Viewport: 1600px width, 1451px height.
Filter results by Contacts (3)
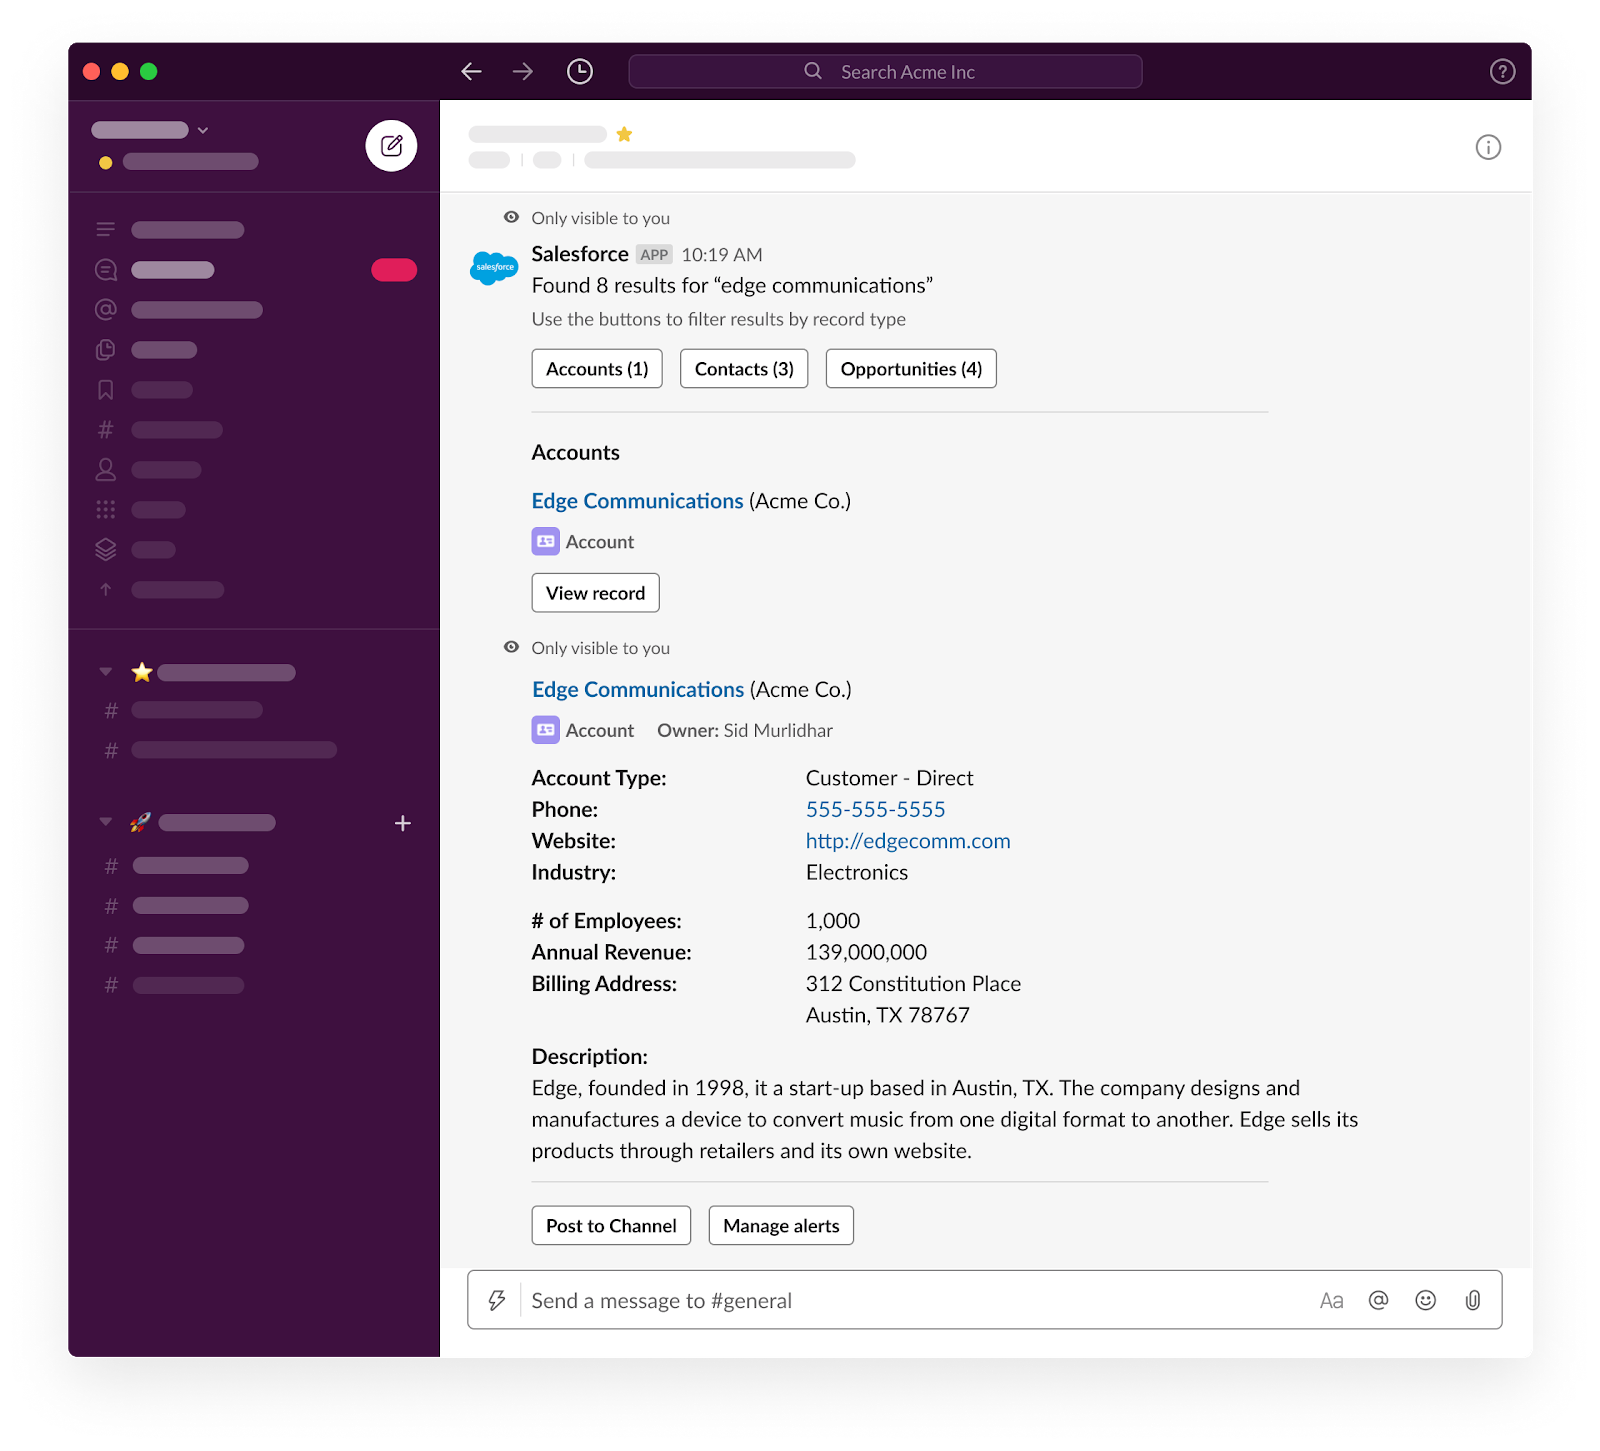(744, 369)
